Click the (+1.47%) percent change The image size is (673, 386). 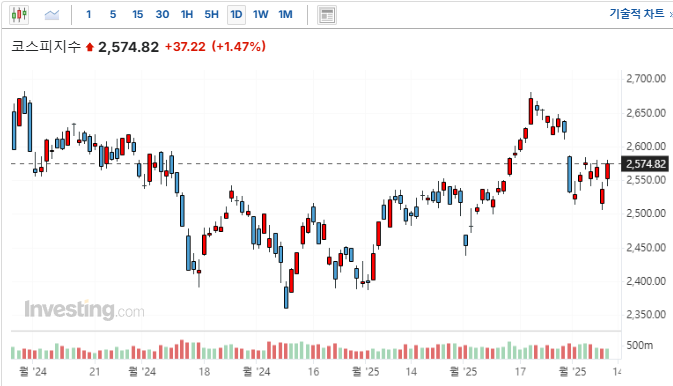click(239, 46)
